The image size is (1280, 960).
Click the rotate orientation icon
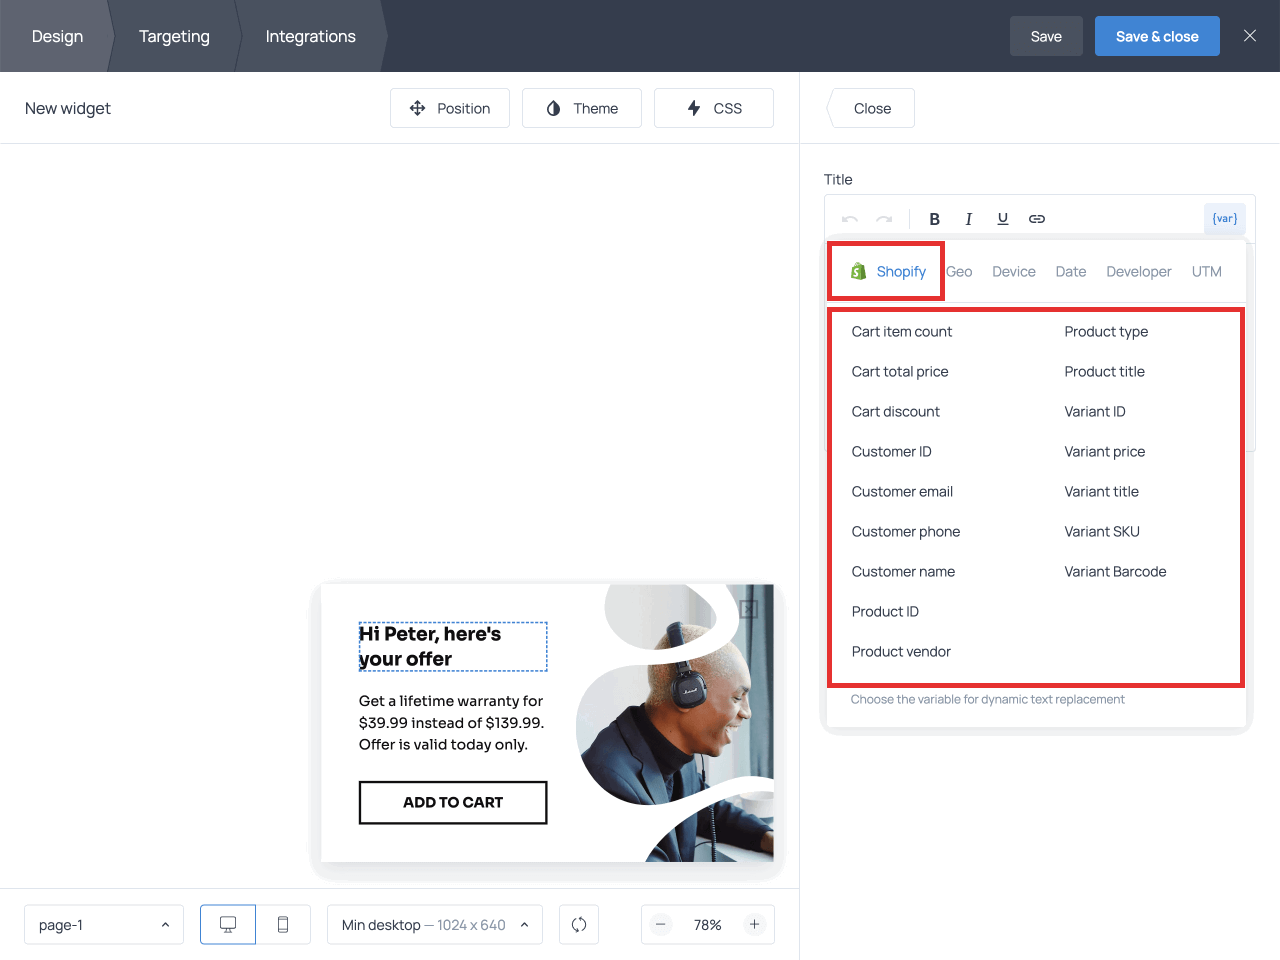[x=579, y=925]
